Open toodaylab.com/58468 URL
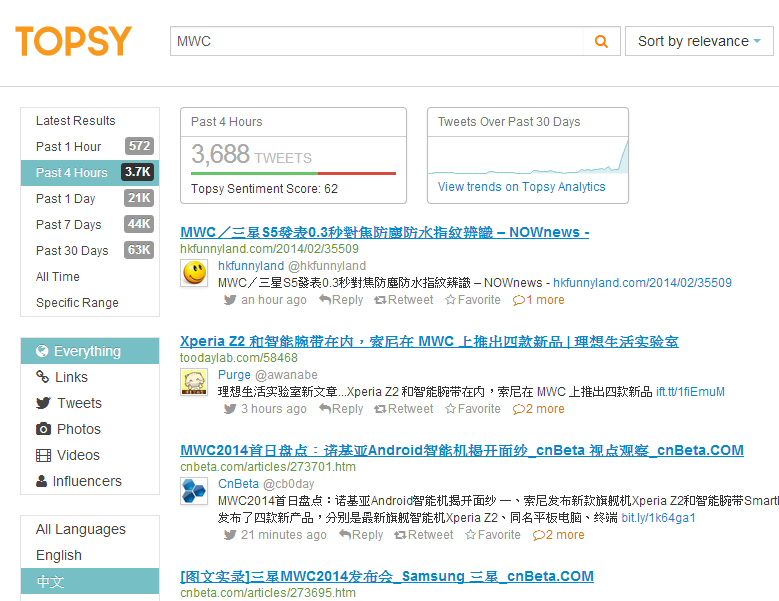This screenshot has width=779, height=601. [x=239, y=358]
